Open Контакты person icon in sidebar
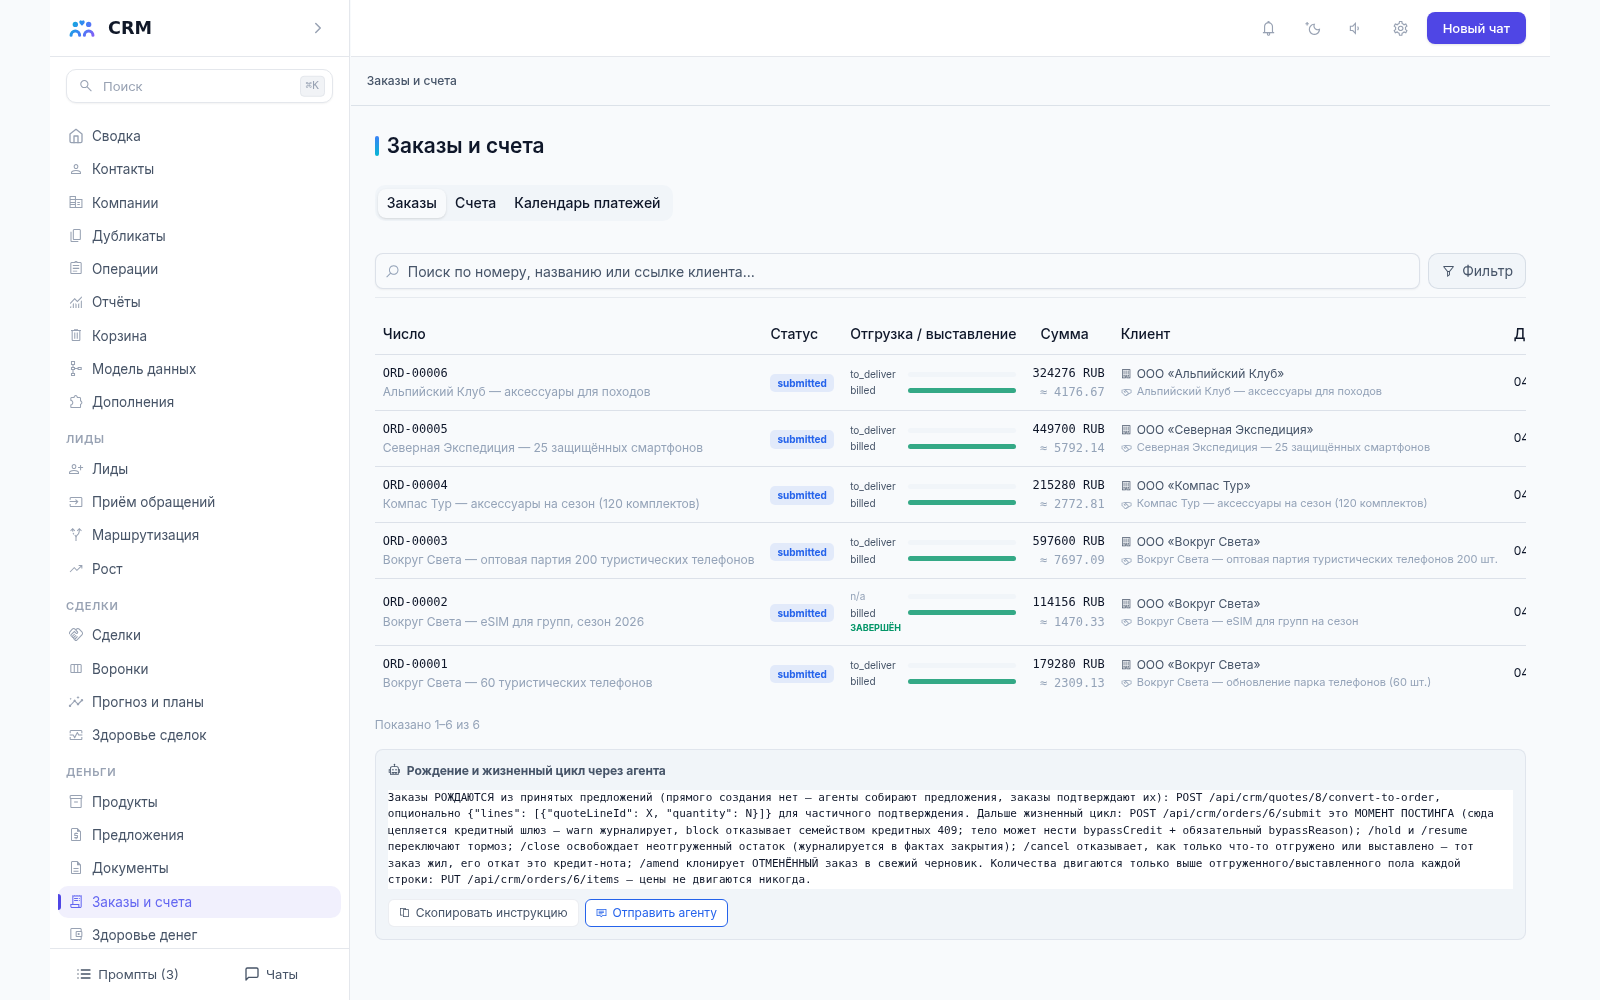 pos(76,169)
